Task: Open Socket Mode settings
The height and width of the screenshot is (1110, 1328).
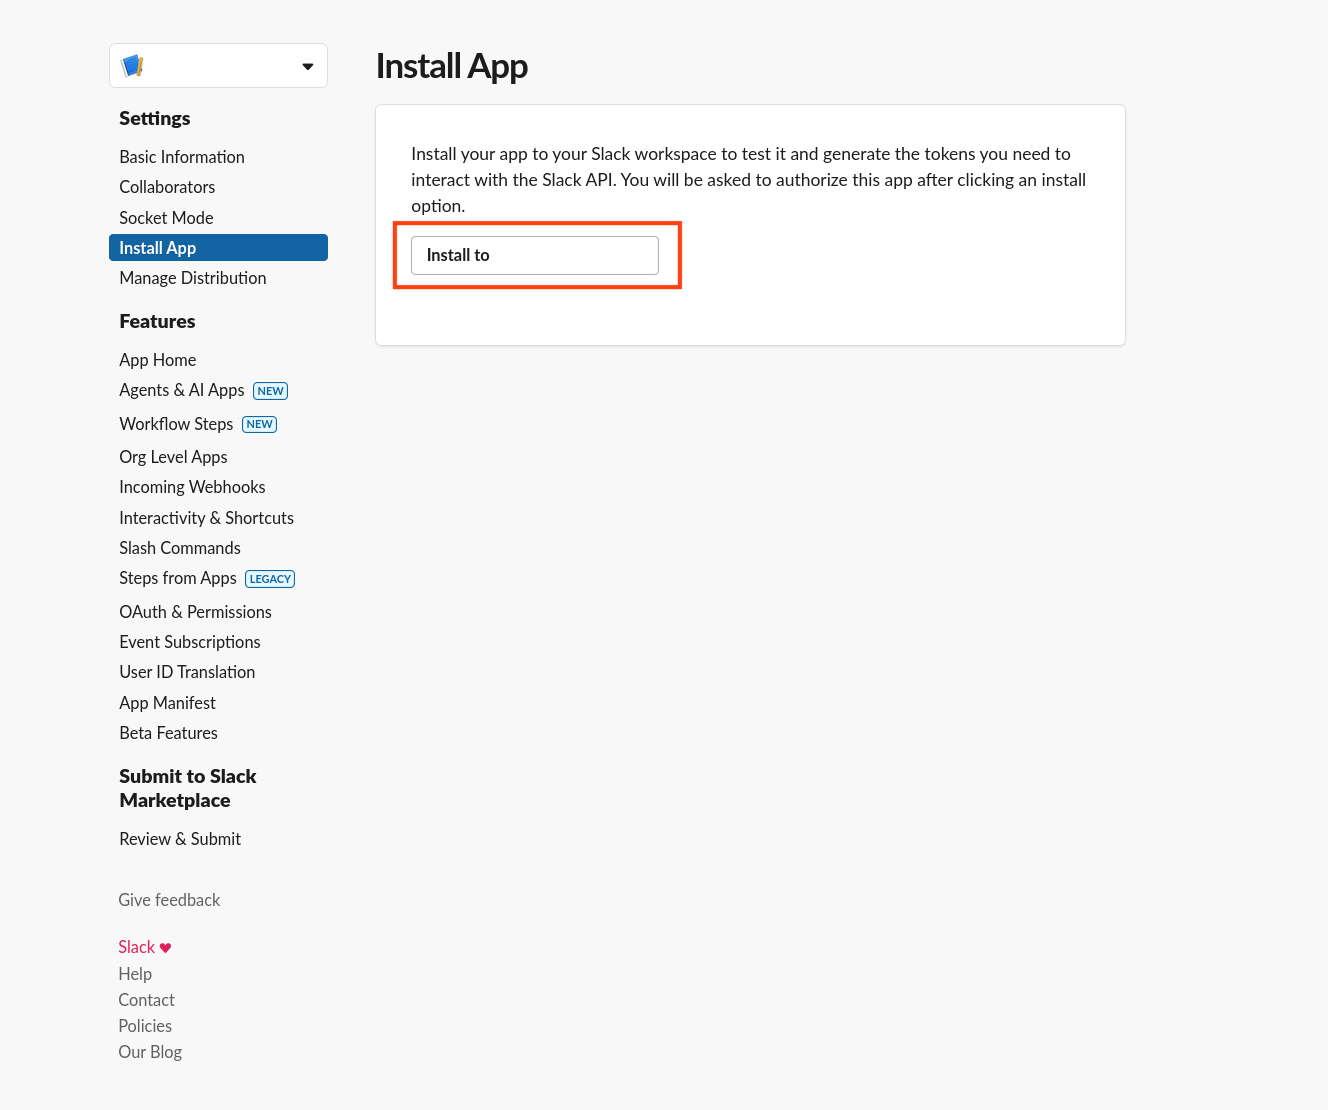Action: (166, 218)
